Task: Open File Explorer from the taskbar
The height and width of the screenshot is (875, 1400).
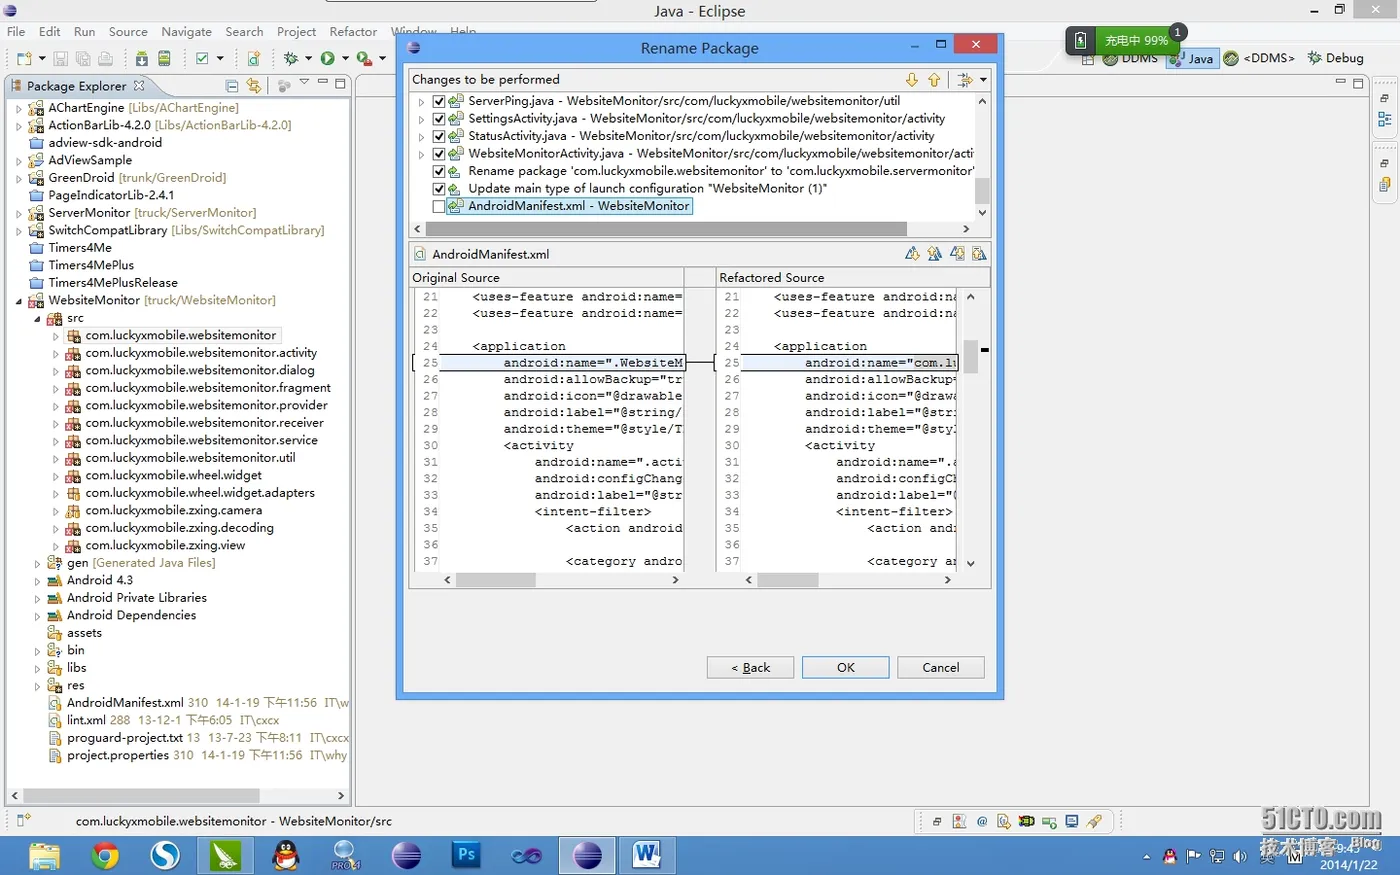Action: (45, 856)
